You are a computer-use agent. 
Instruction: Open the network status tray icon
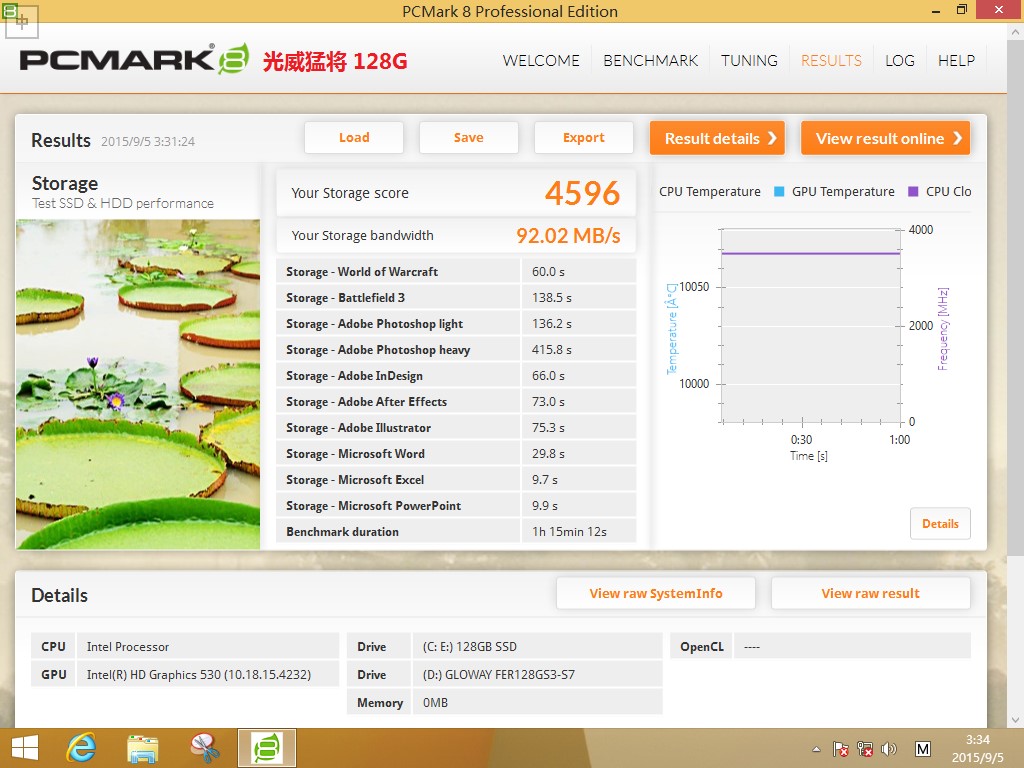coord(865,749)
